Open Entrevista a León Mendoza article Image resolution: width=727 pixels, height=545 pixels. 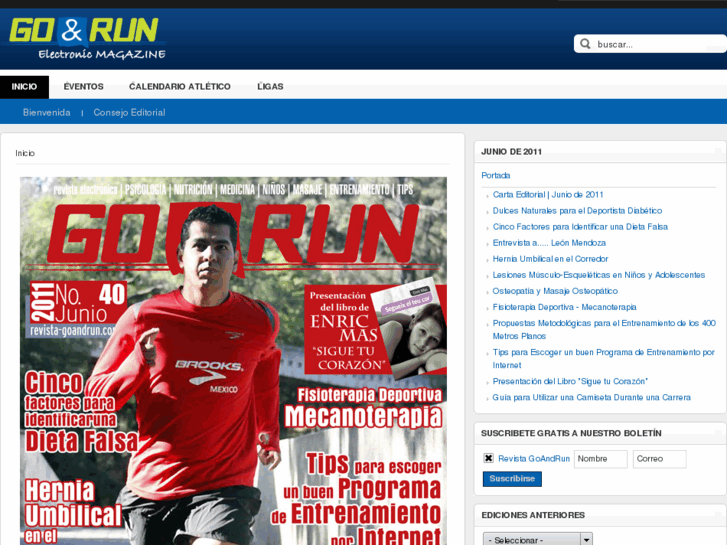(x=549, y=243)
